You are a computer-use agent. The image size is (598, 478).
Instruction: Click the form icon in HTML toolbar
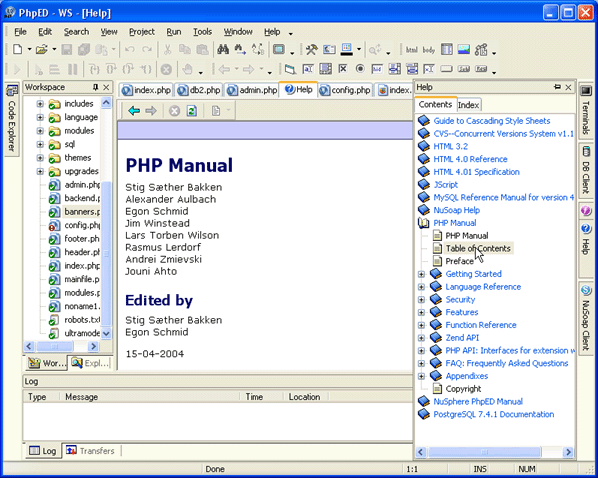pyautogui.click(x=289, y=69)
